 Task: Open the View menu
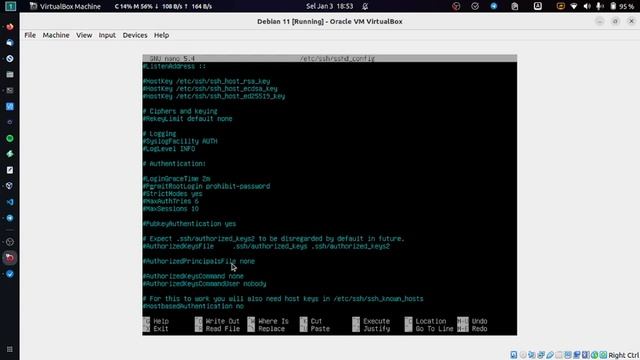[x=84, y=35]
